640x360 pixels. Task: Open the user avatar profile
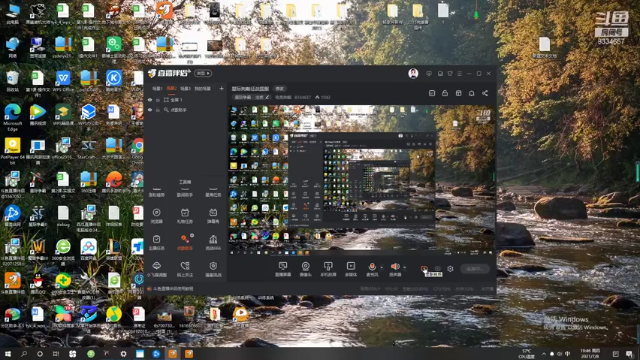pos(413,73)
